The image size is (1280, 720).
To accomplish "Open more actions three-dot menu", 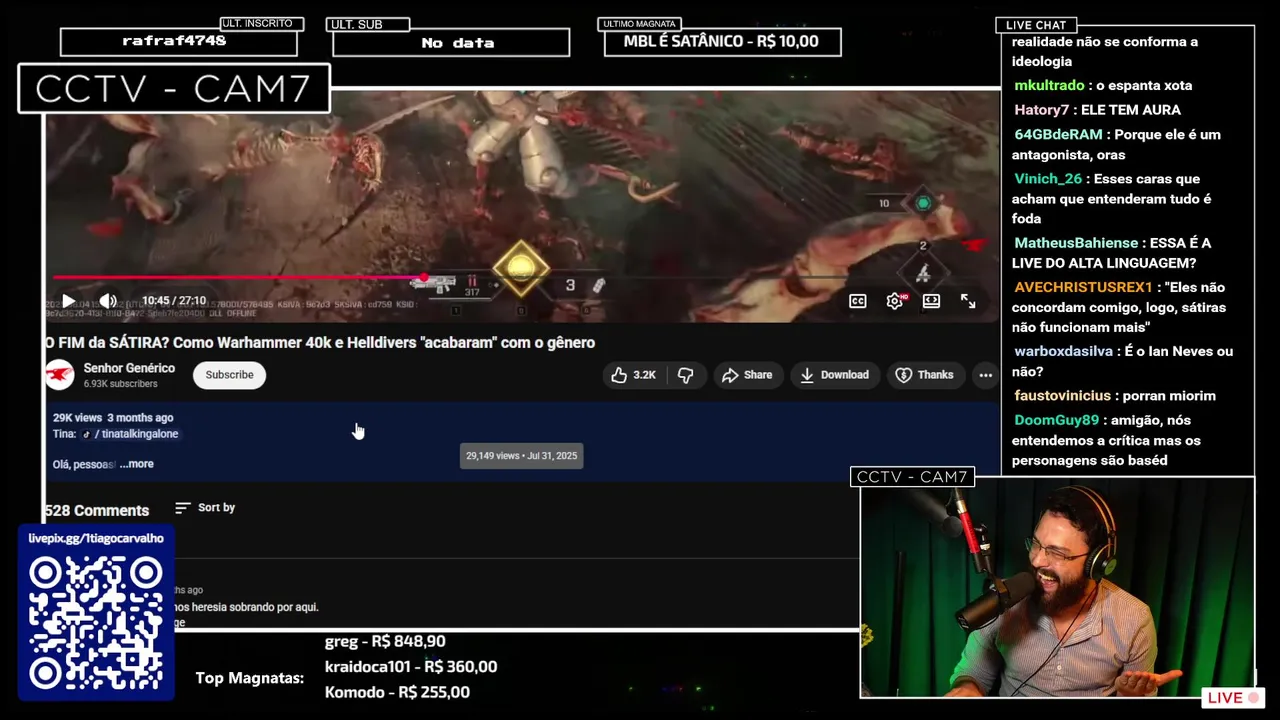I will click(985, 375).
